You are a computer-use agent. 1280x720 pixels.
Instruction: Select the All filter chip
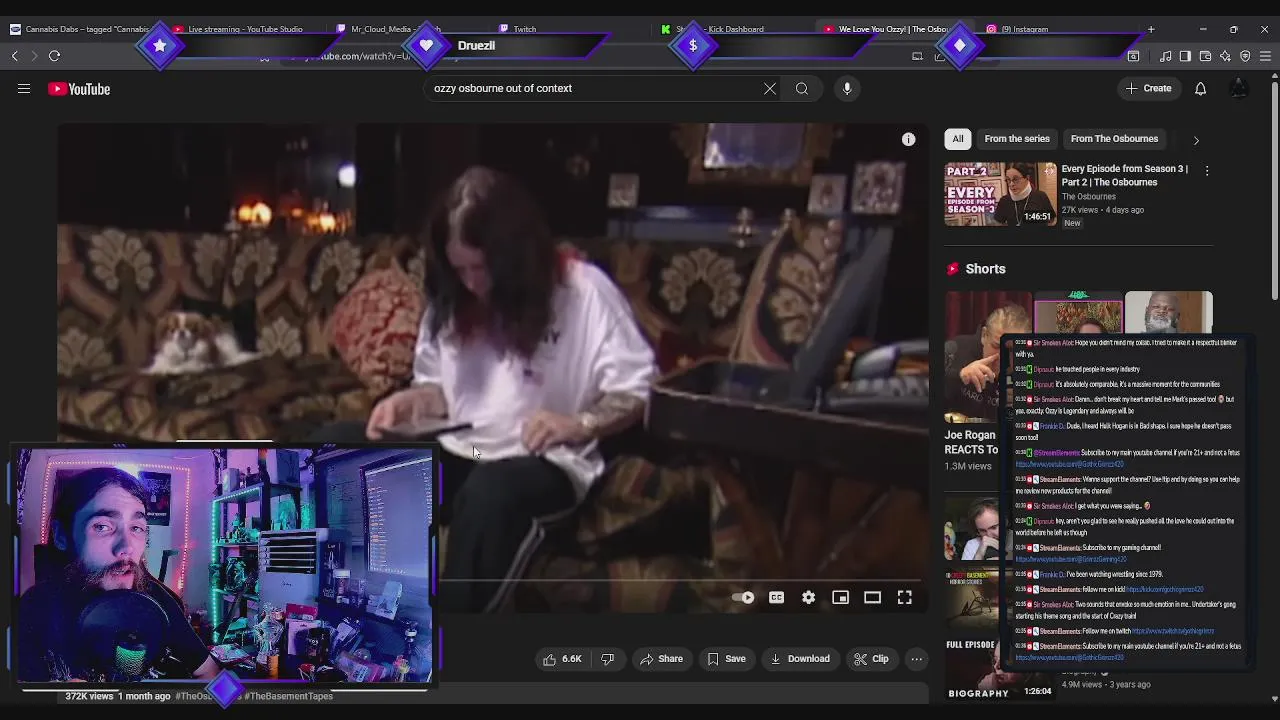click(958, 139)
